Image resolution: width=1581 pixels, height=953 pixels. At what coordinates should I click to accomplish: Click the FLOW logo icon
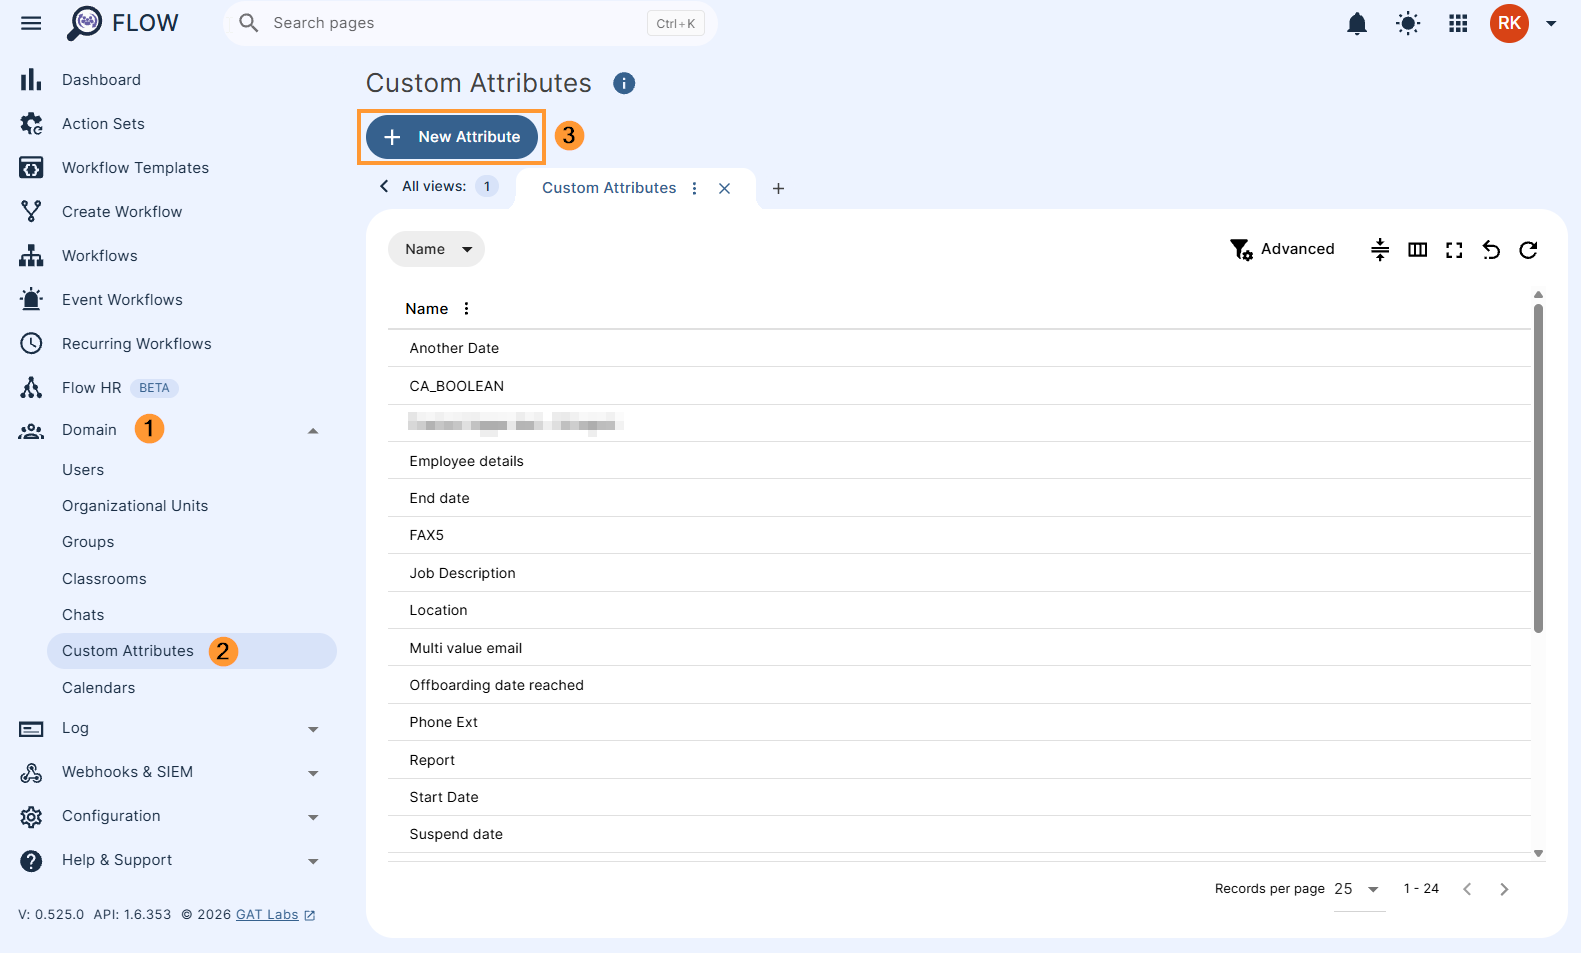tap(85, 23)
